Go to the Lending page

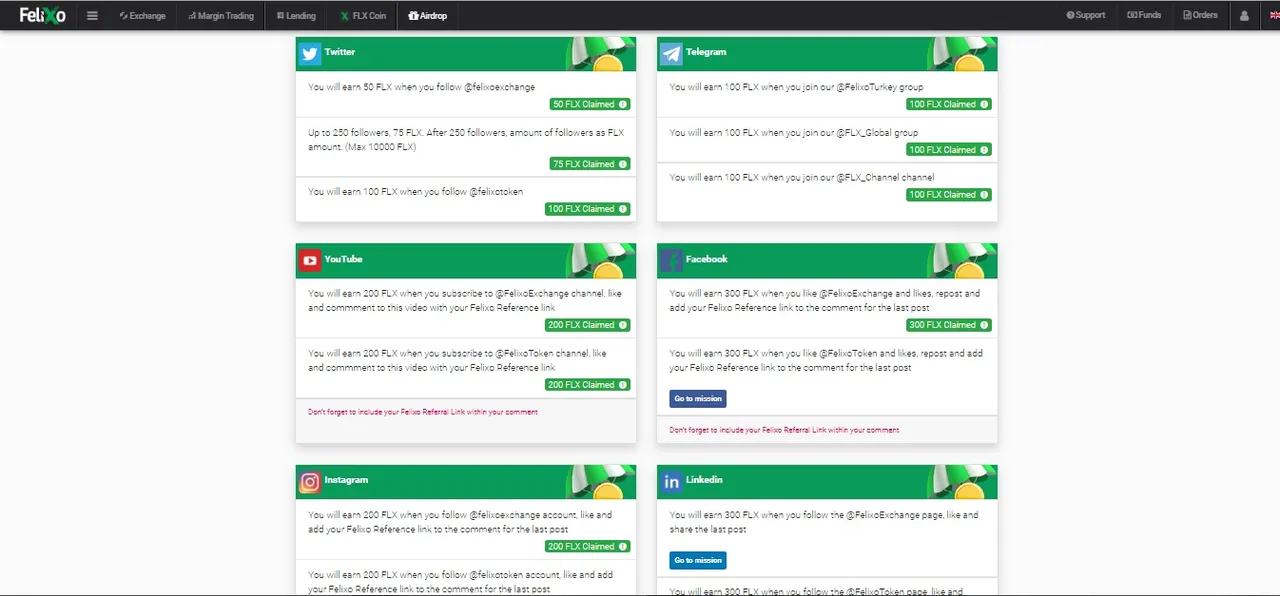point(296,16)
